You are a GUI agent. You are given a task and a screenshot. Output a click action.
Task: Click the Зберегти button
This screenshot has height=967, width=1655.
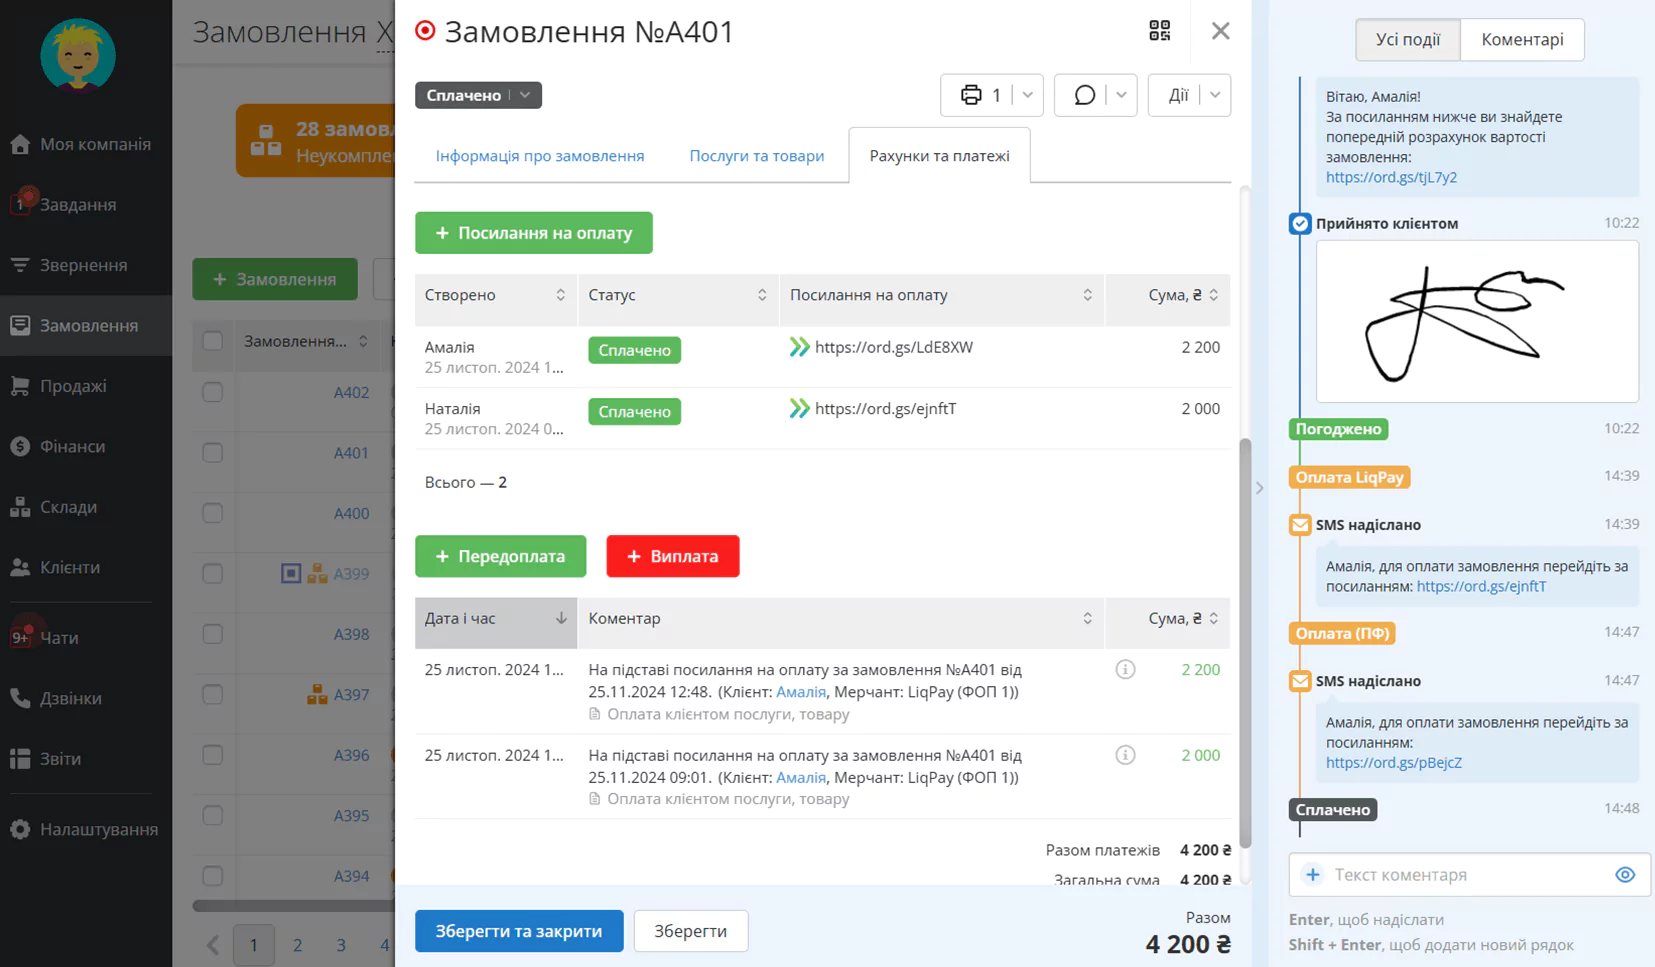pos(691,931)
